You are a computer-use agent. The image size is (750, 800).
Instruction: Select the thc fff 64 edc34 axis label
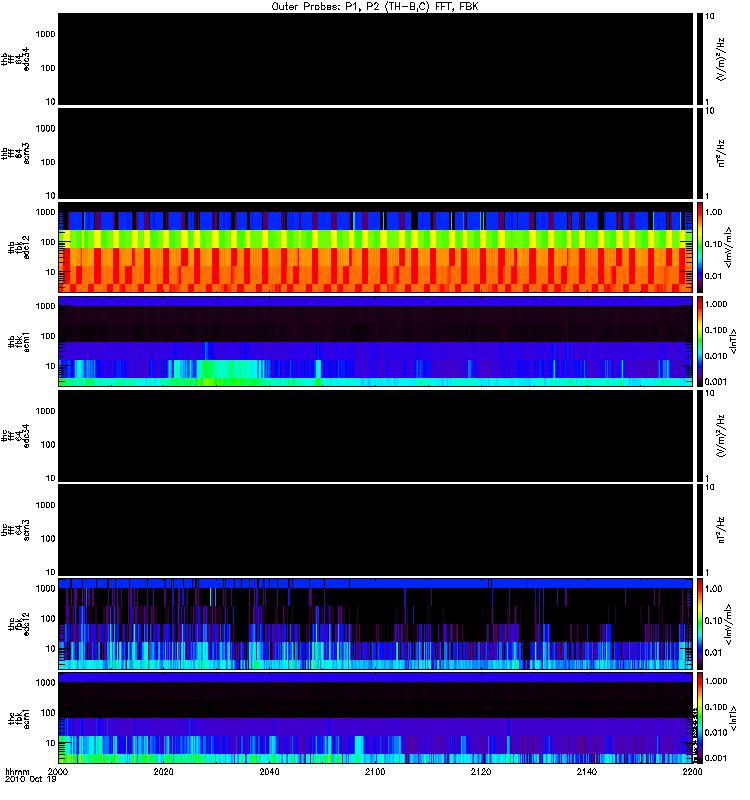pyautogui.click(x=15, y=436)
